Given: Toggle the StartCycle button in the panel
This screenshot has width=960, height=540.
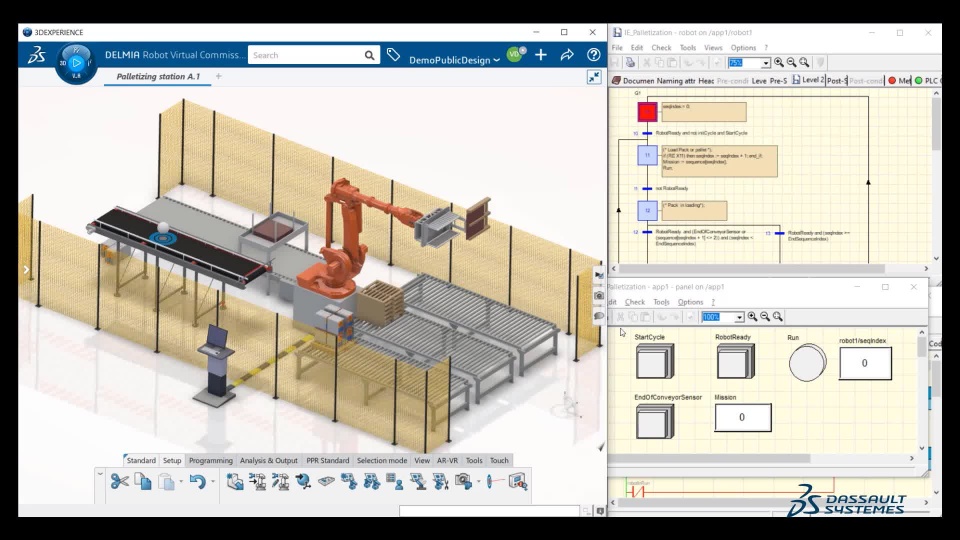Looking at the screenshot, I should [654, 362].
